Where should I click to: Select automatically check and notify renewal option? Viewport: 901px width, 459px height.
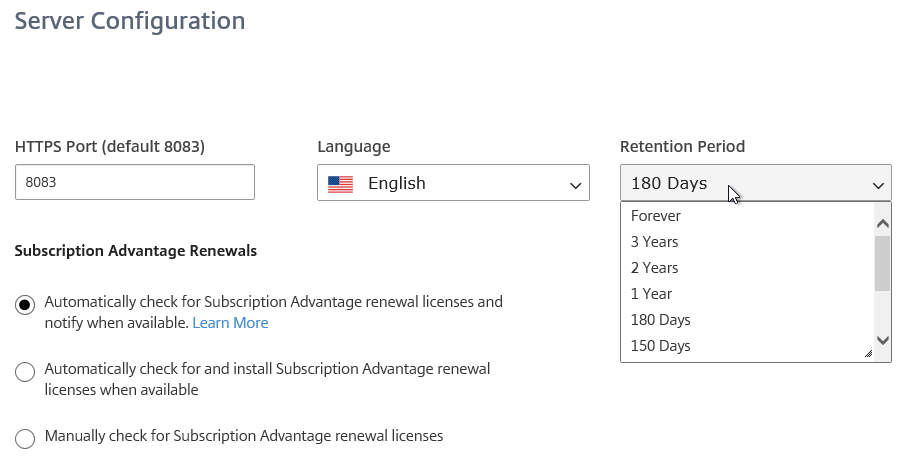click(x=25, y=305)
